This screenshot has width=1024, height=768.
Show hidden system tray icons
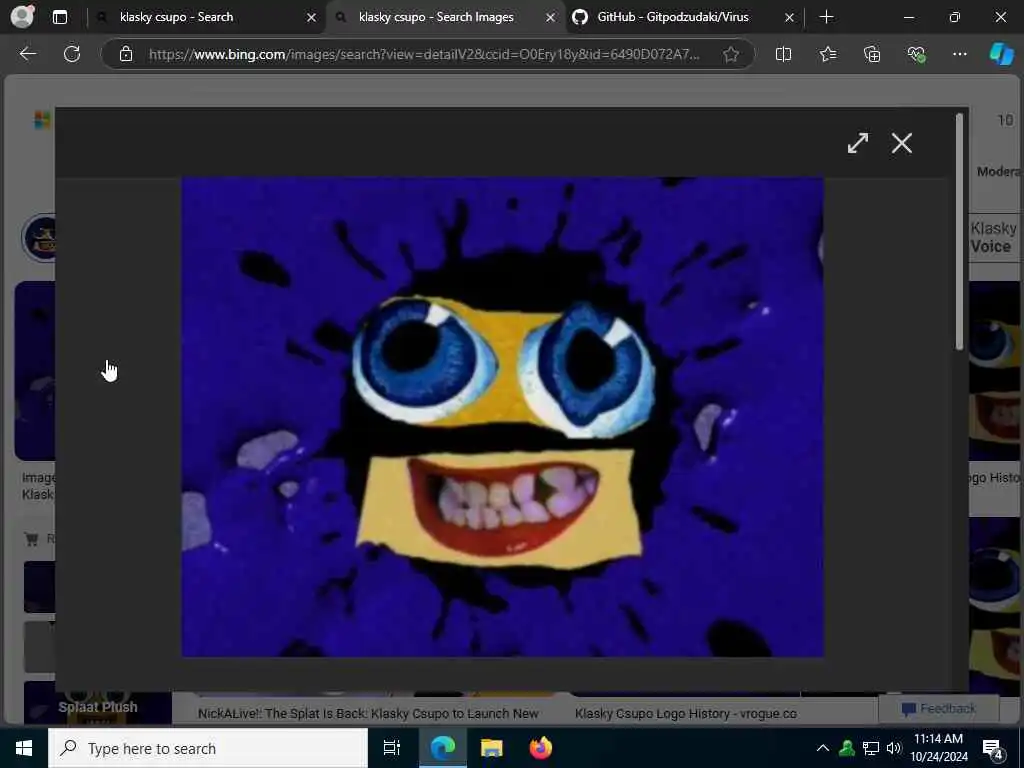tap(823, 748)
